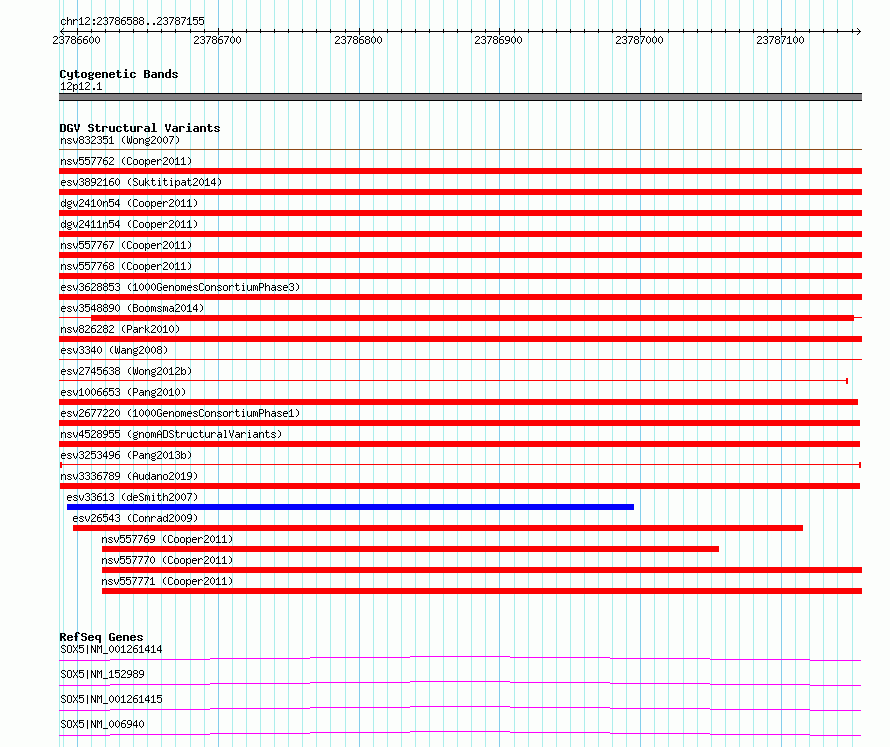
Task: Select transcript SOX5|NM_001261415
Action: (111, 699)
